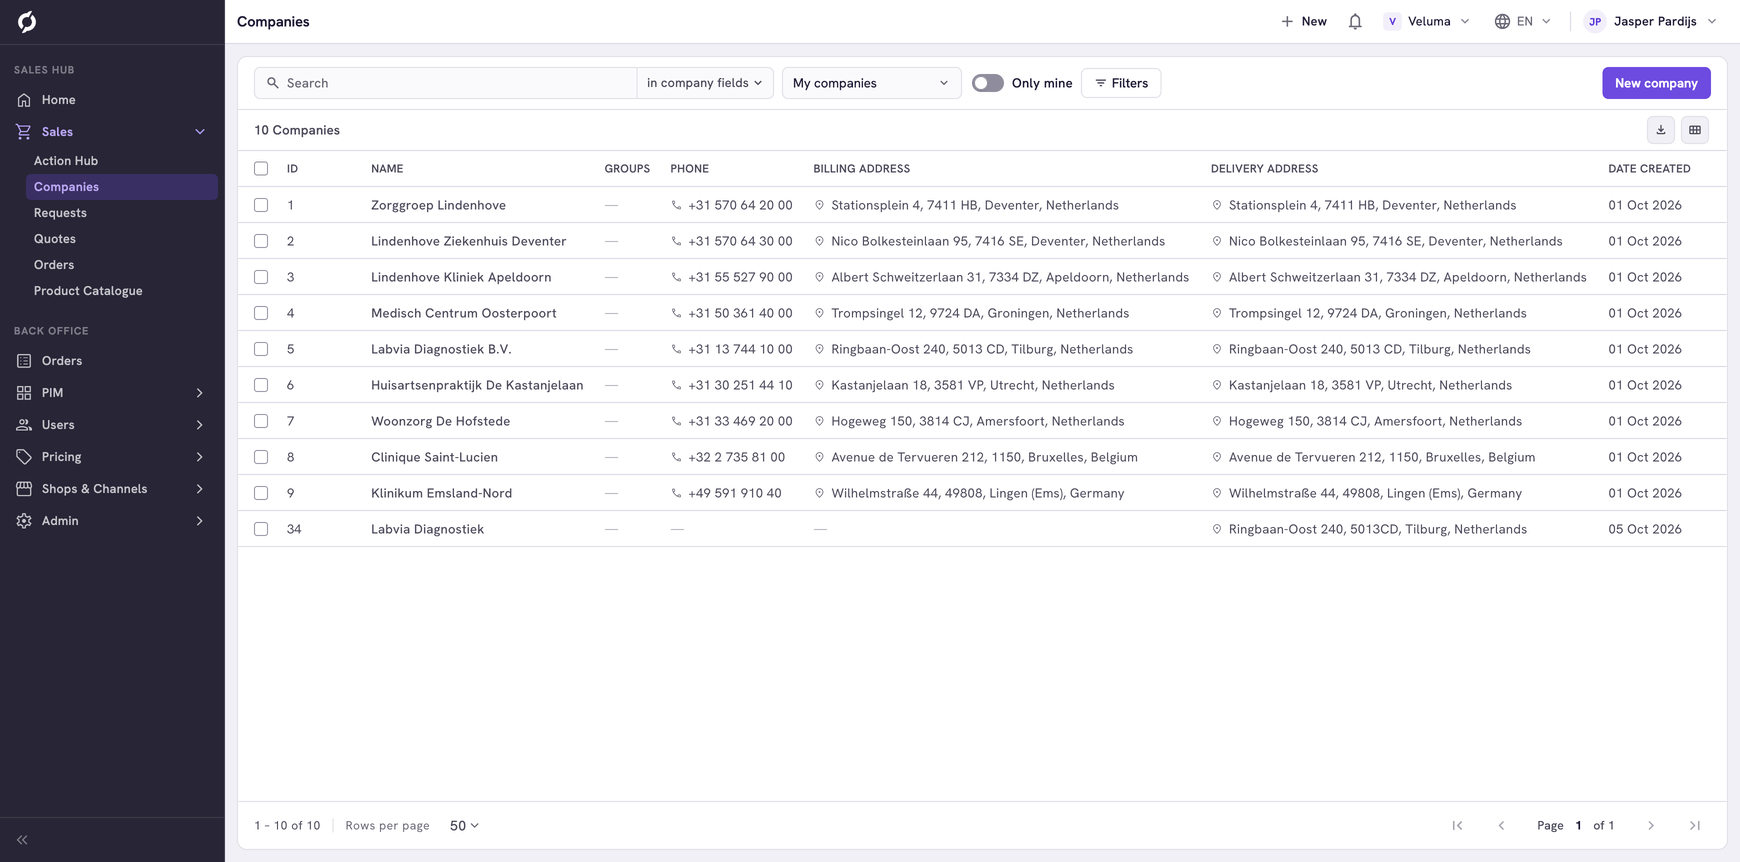This screenshot has width=1740, height=862.
Task: Toggle the Only mine switch
Action: tap(988, 83)
